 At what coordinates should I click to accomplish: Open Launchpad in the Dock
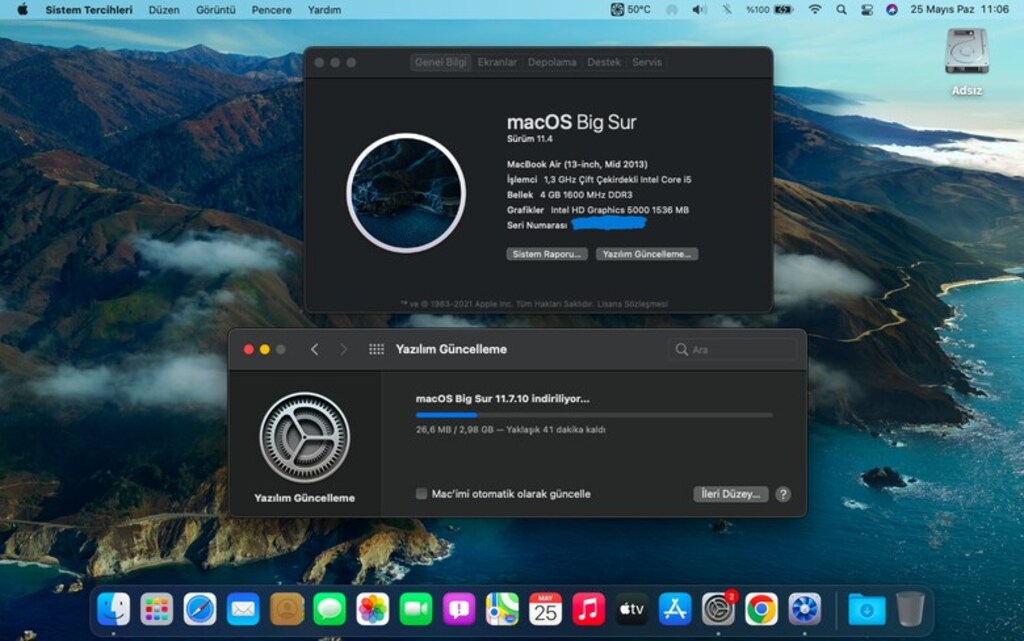[x=157, y=610]
